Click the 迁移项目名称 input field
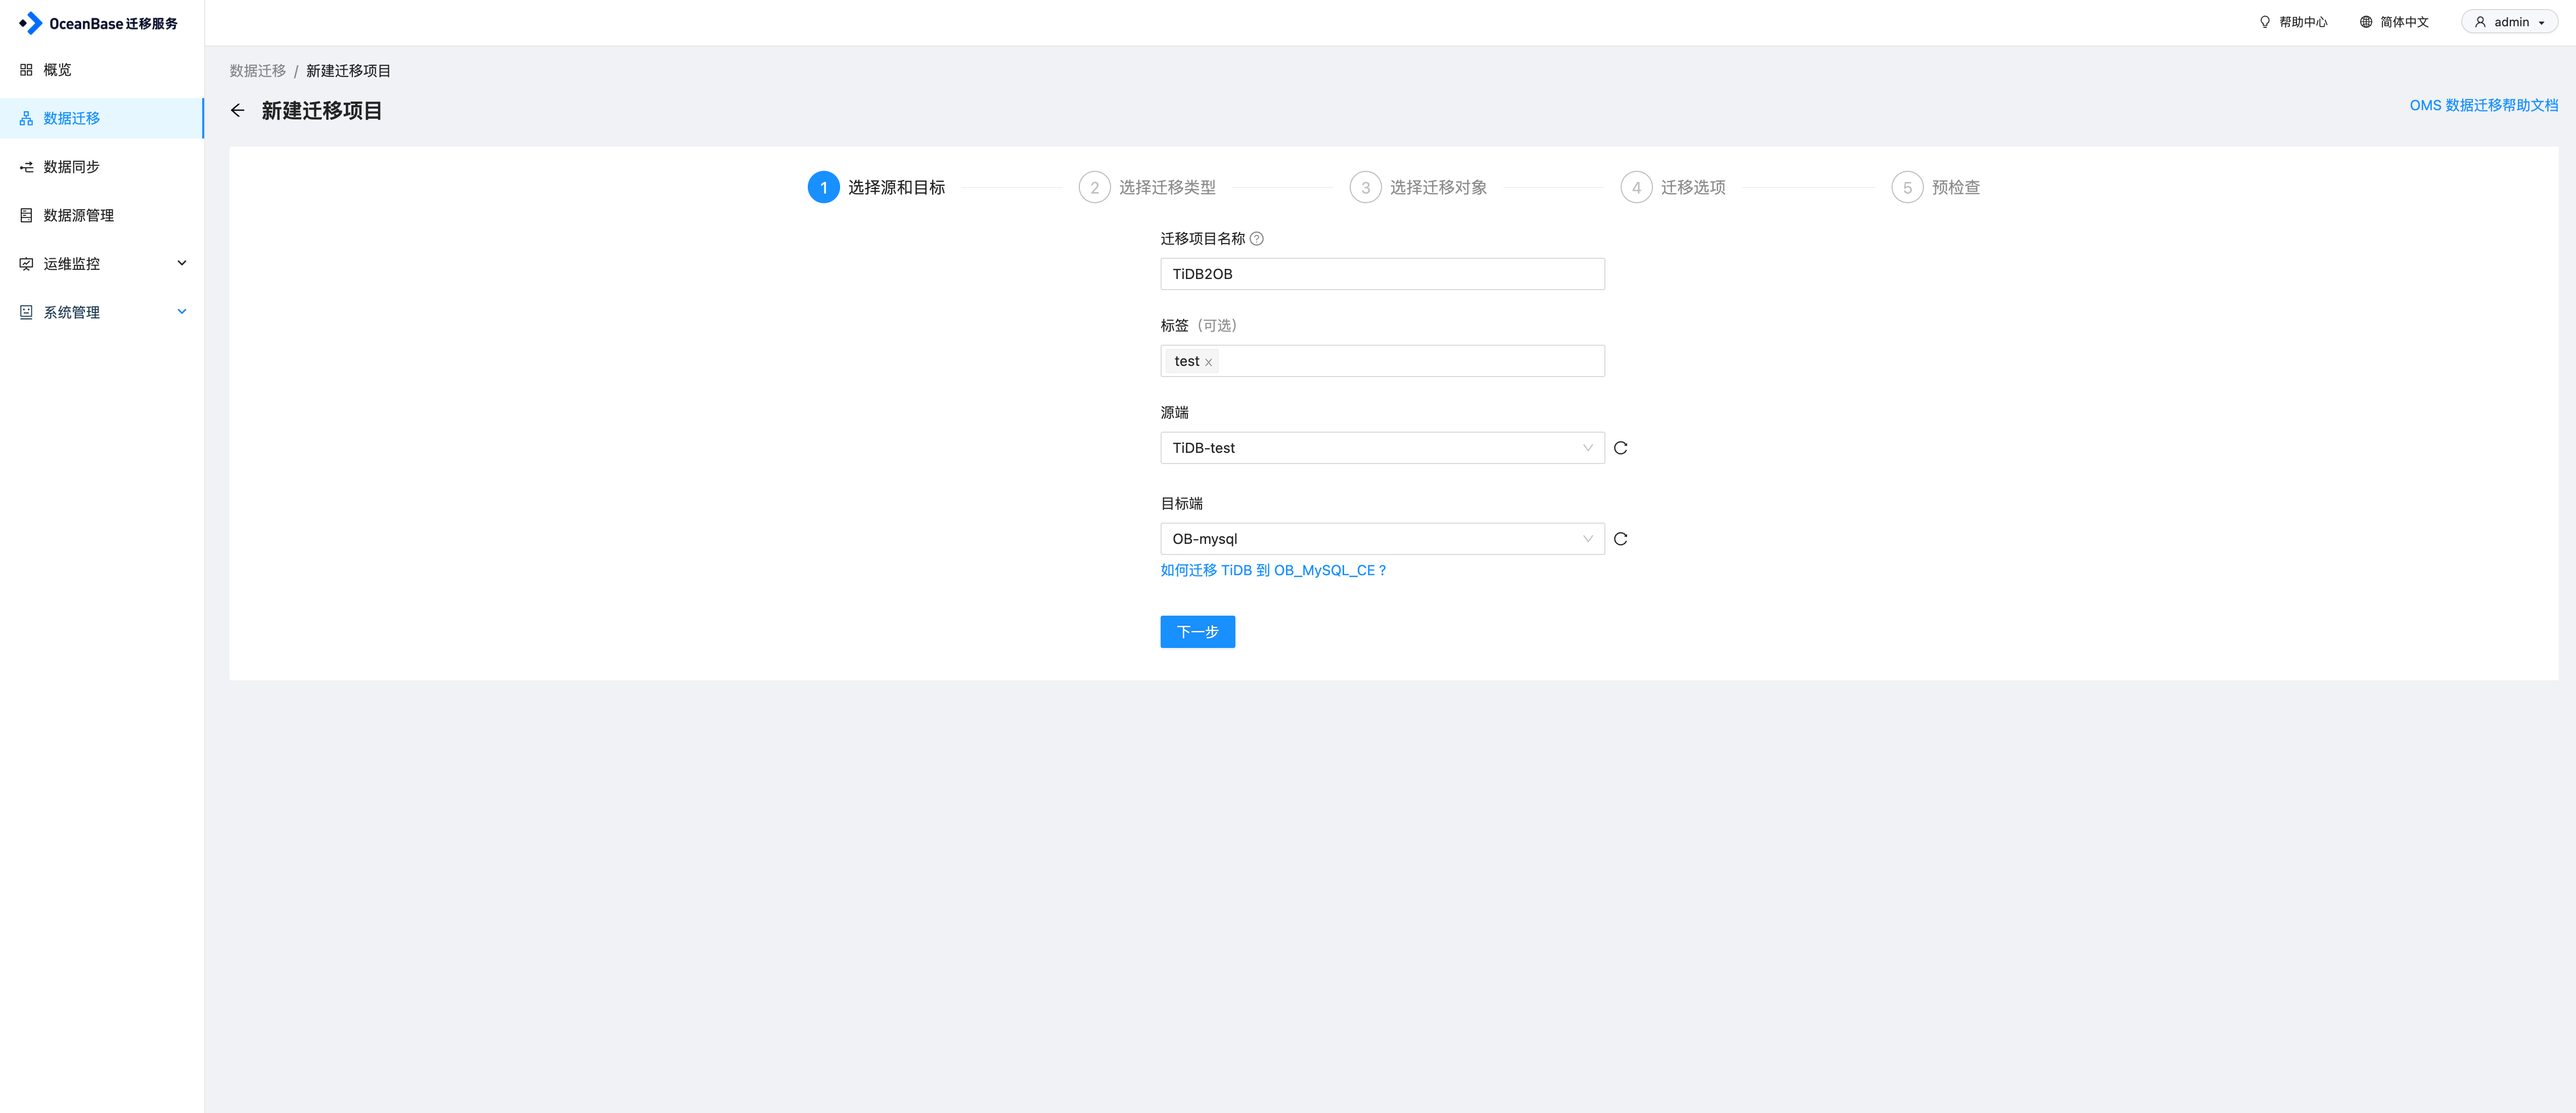The width and height of the screenshot is (2576, 1113). [x=1382, y=274]
